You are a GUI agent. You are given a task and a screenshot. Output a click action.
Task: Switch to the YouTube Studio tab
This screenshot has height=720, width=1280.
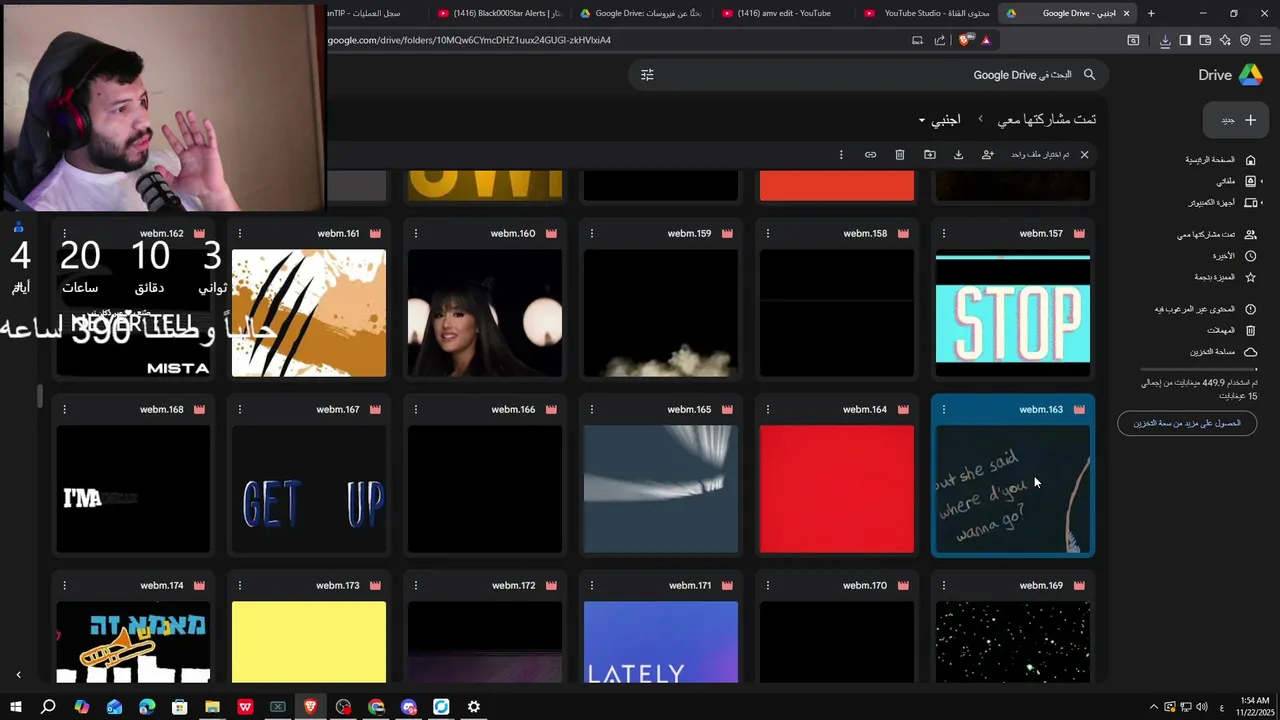(x=926, y=13)
